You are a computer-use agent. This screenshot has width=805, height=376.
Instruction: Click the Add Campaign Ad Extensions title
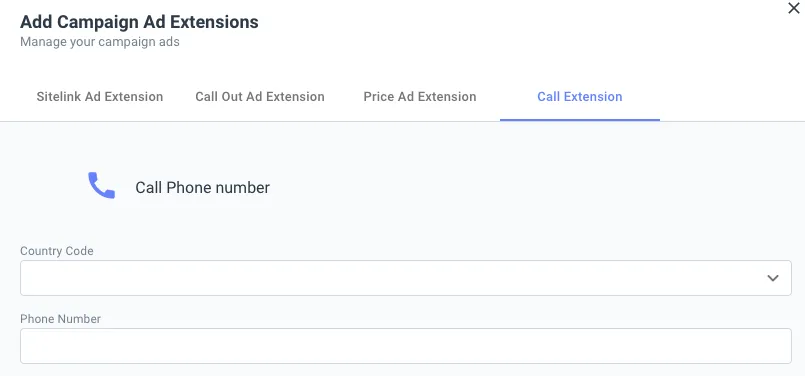click(x=139, y=22)
